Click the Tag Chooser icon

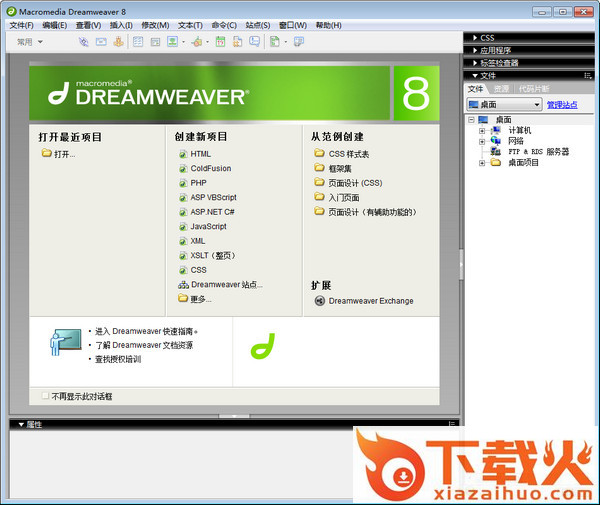[298, 42]
